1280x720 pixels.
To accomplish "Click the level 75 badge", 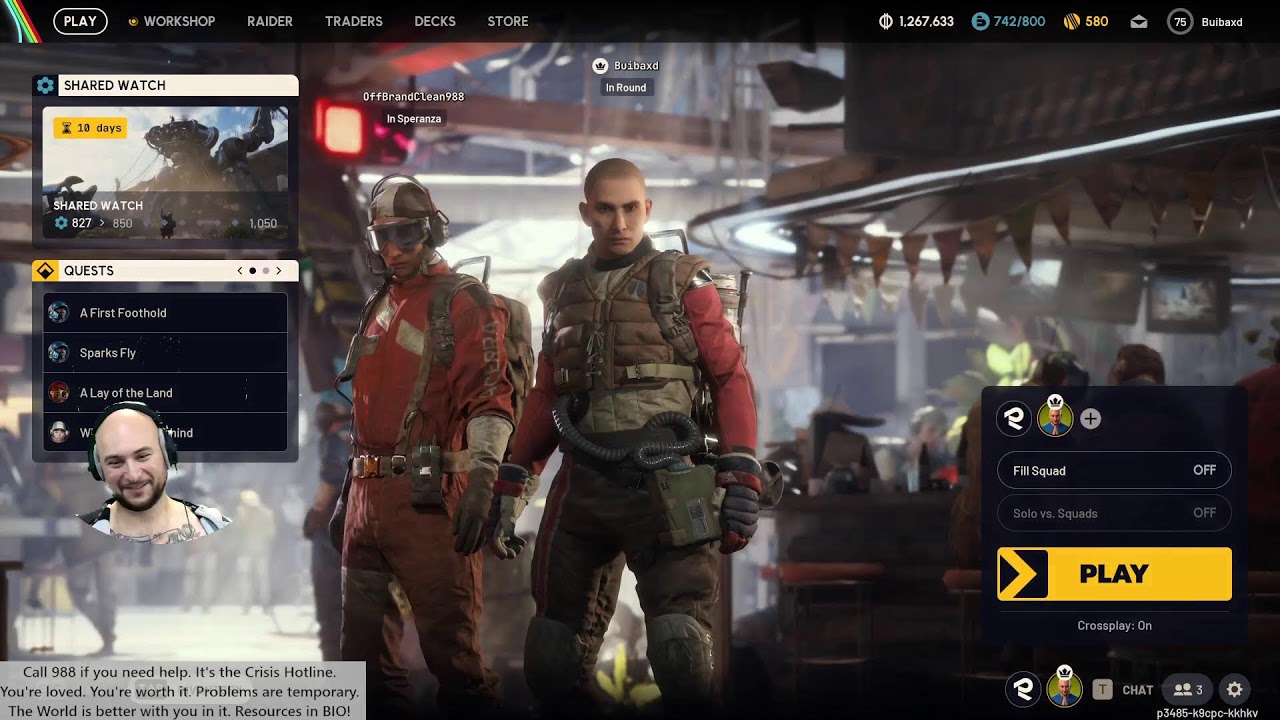I will coord(1180,21).
